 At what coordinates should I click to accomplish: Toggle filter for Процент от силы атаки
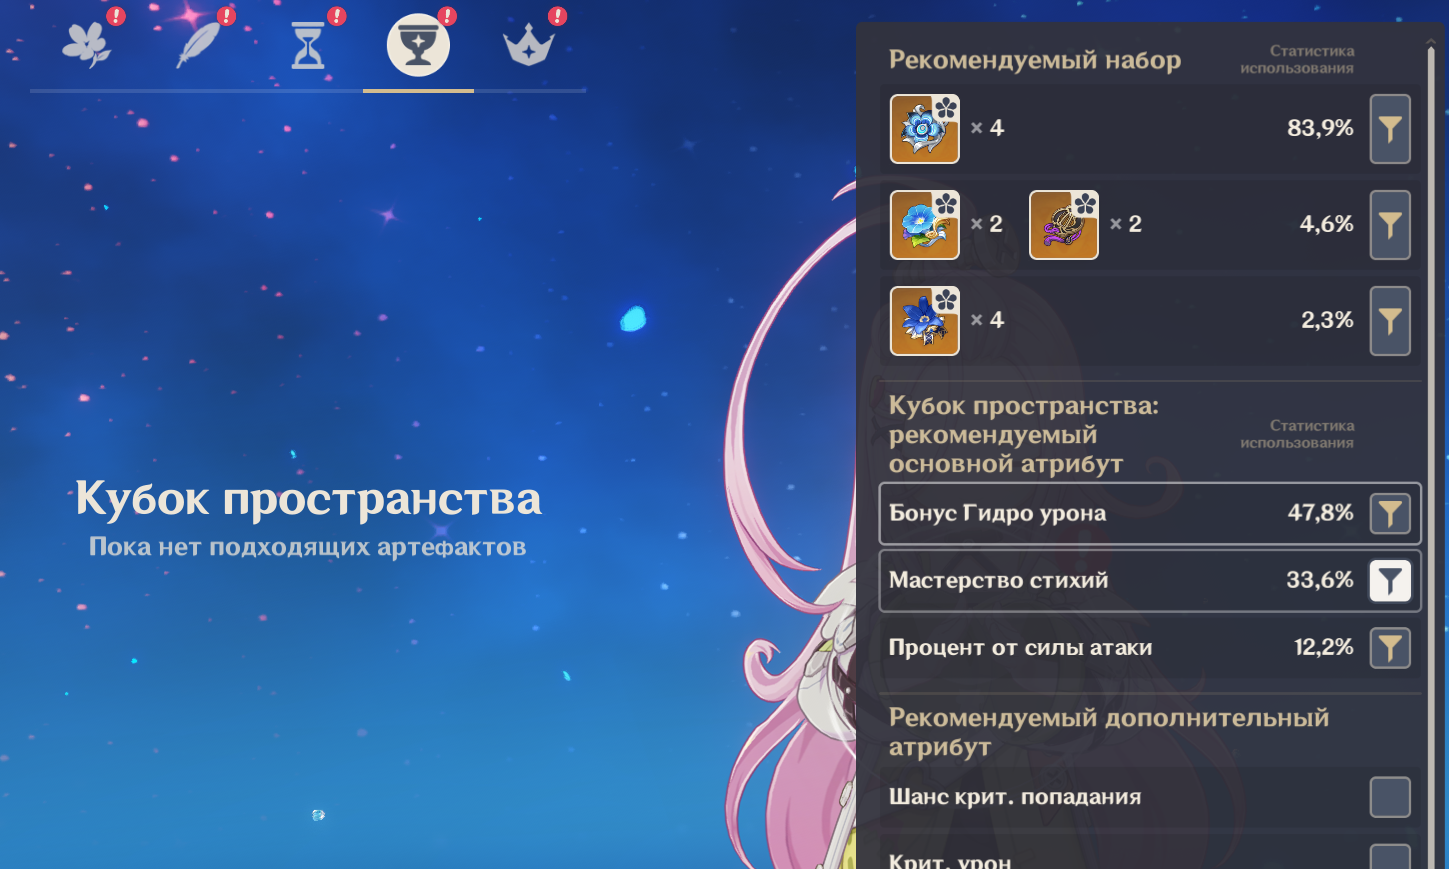tap(1390, 648)
